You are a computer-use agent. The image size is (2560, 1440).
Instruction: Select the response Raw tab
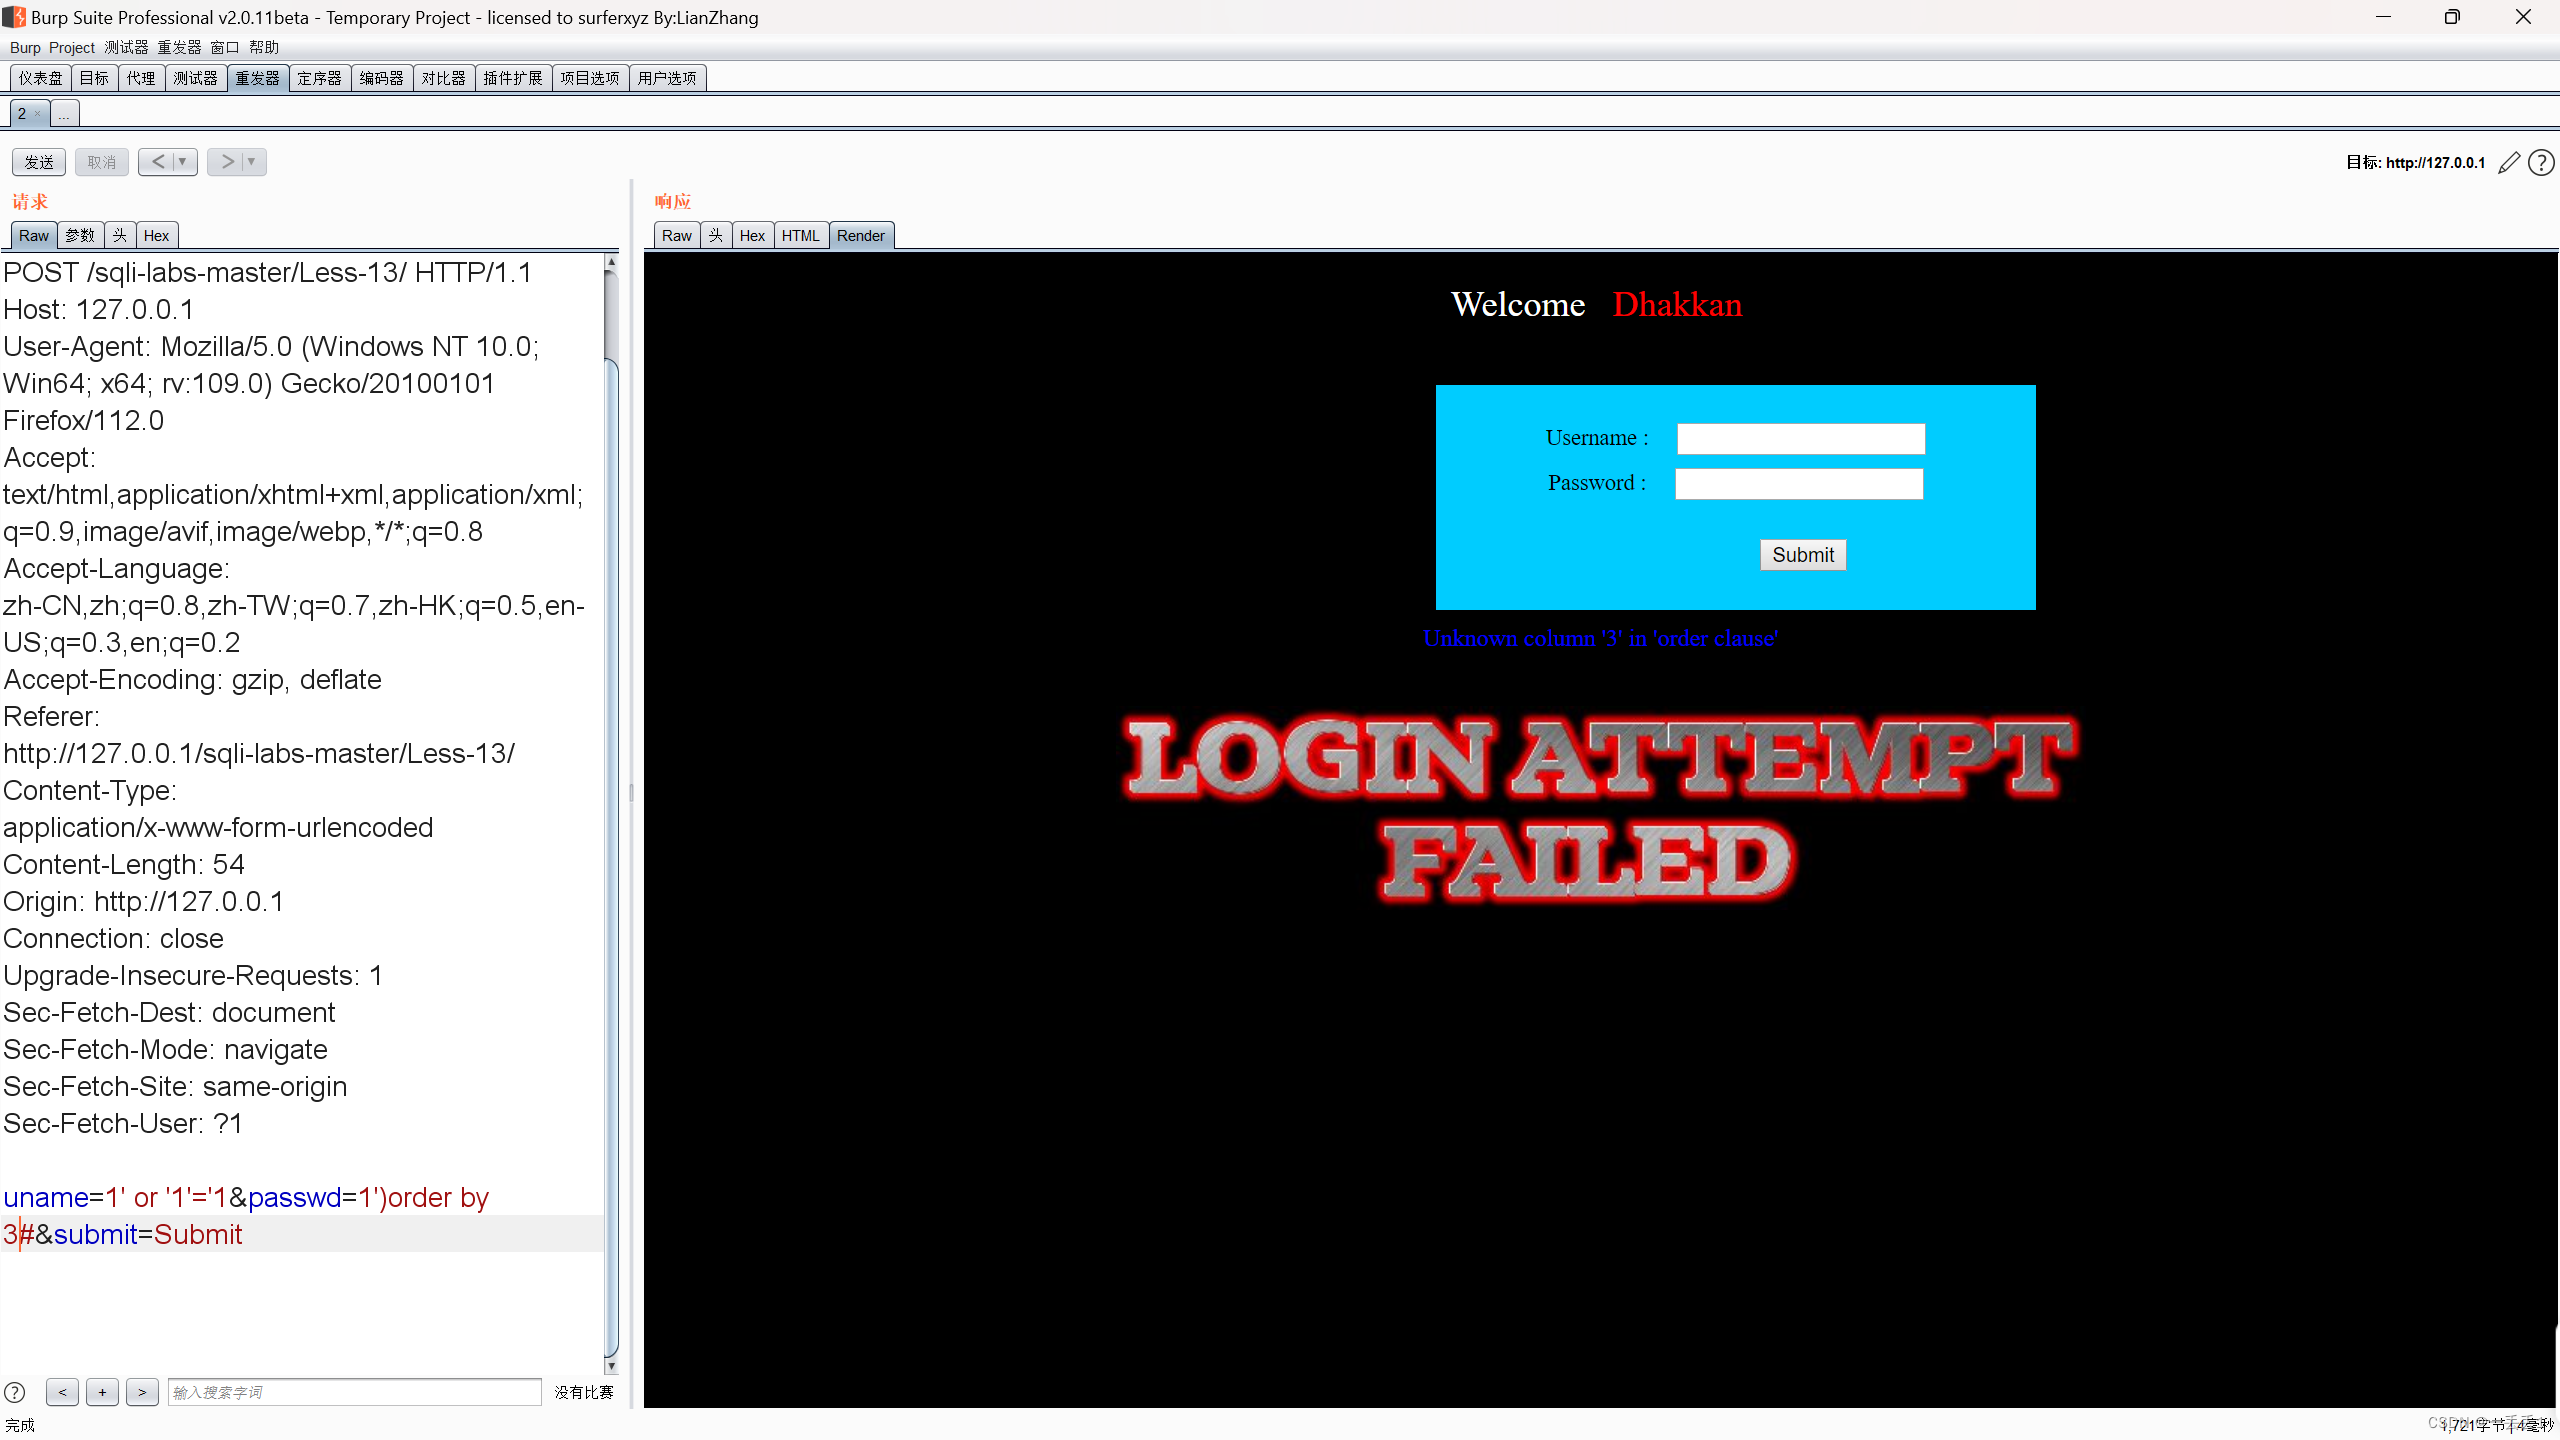[x=676, y=235]
